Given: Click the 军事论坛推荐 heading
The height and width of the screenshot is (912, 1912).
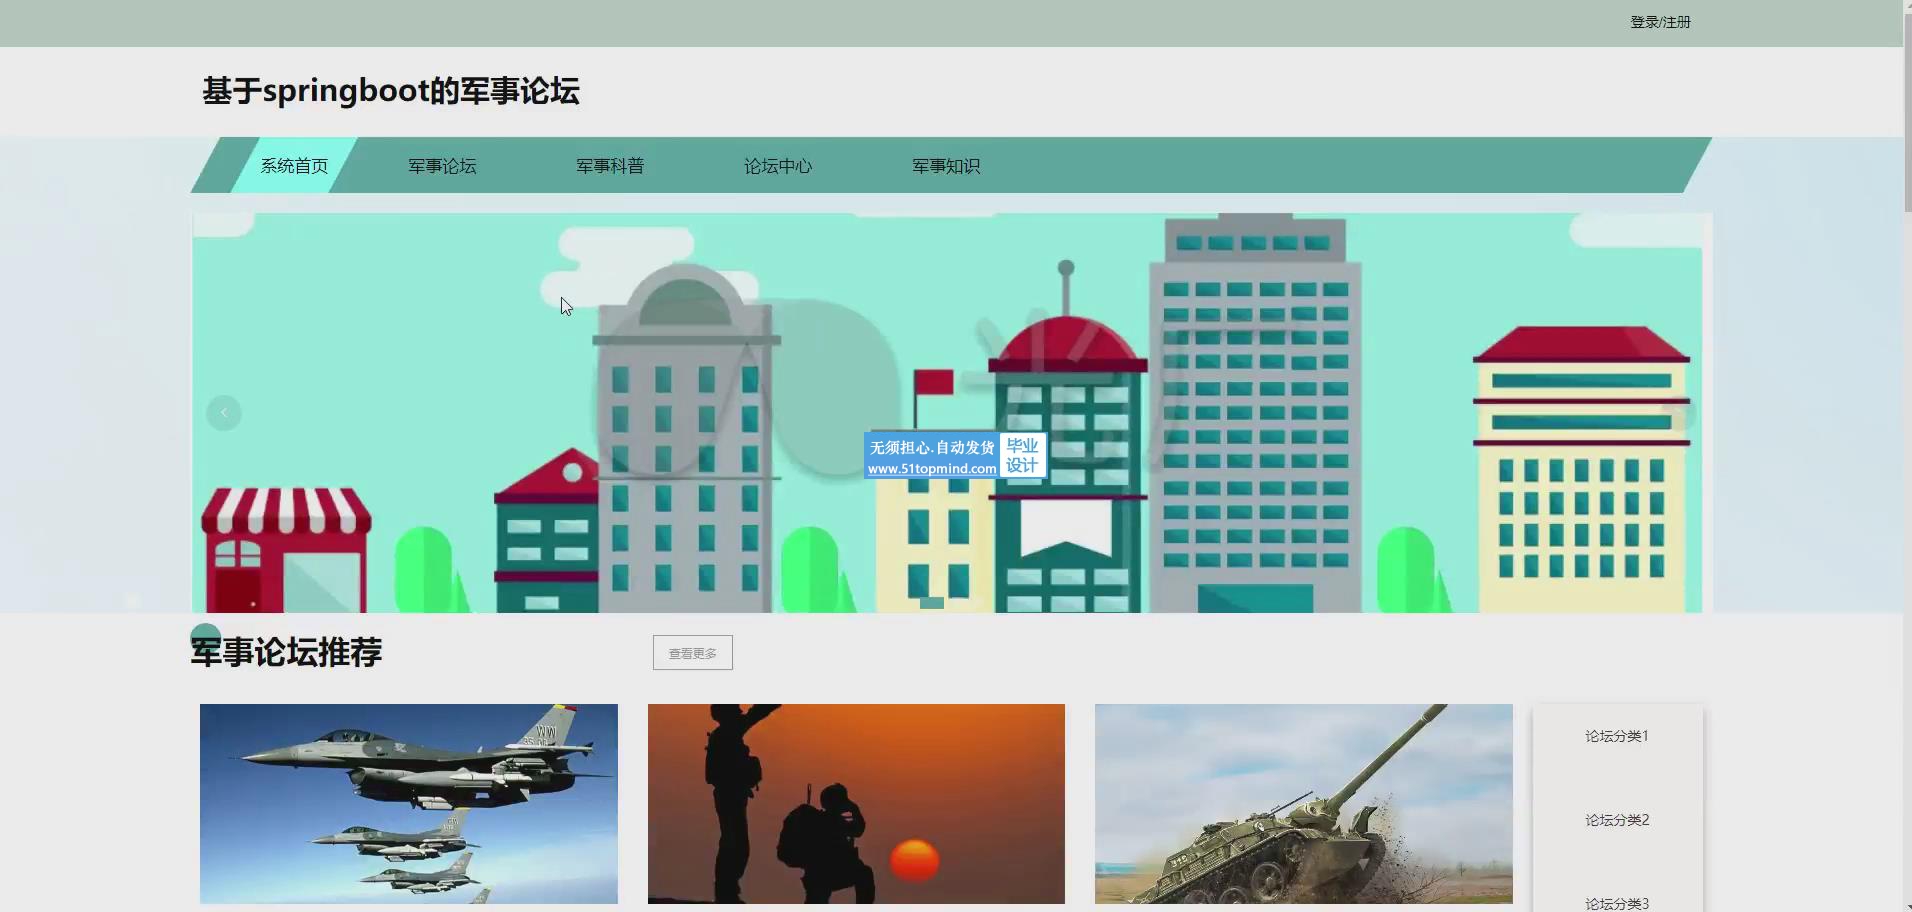Looking at the screenshot, I should click(287, 652).
